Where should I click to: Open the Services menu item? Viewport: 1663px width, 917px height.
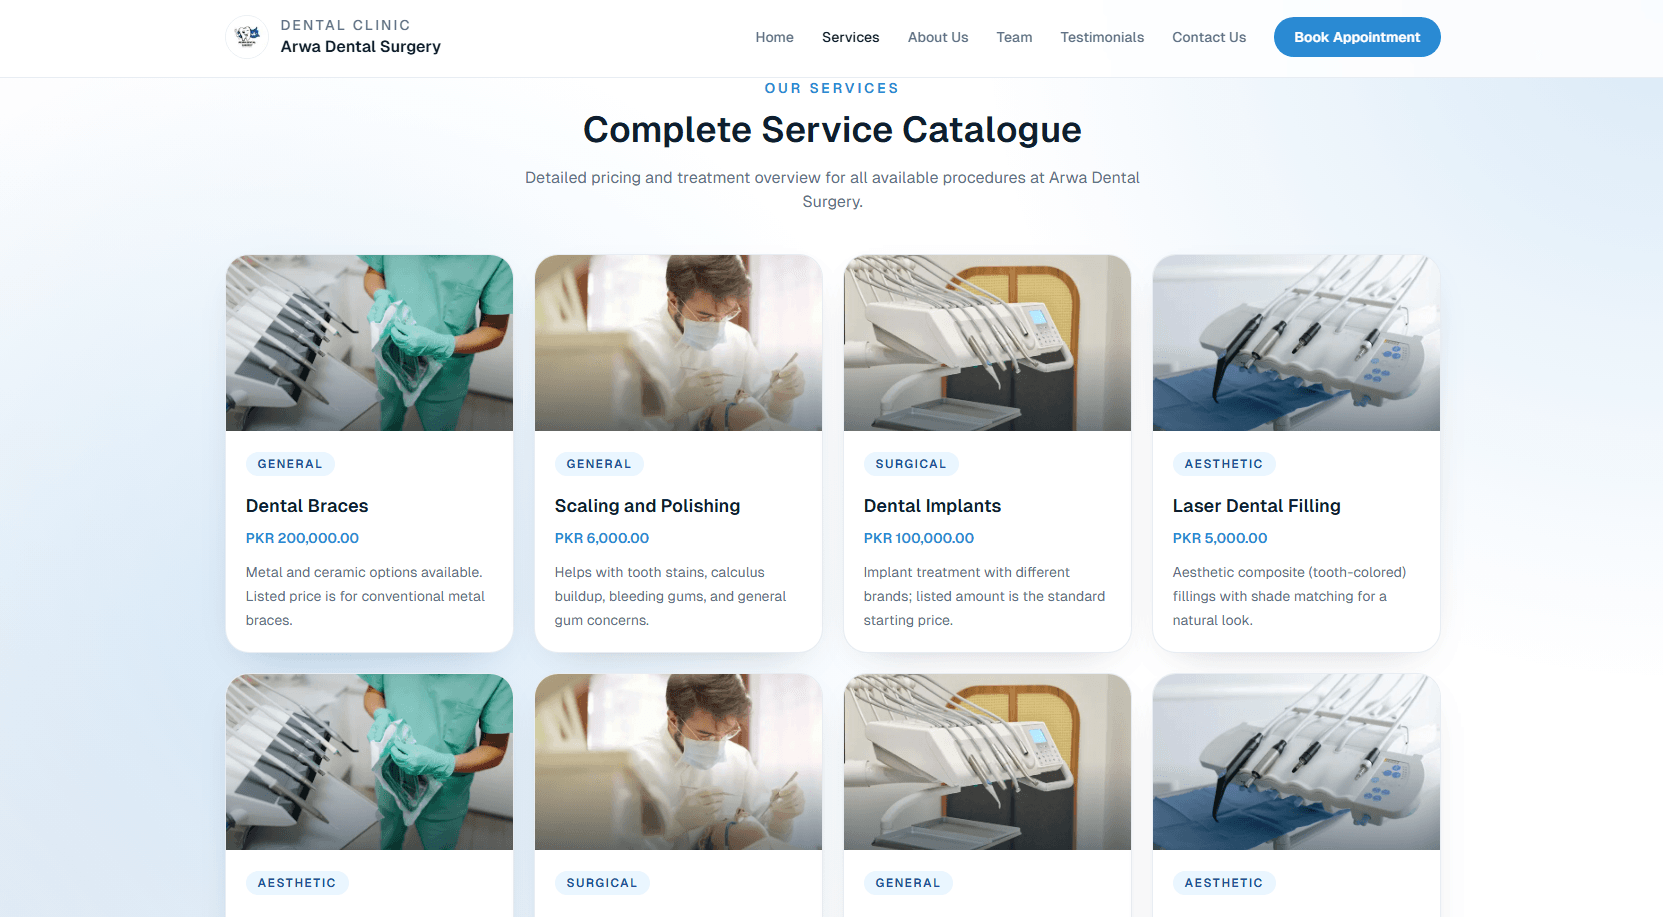coord(850,37)
